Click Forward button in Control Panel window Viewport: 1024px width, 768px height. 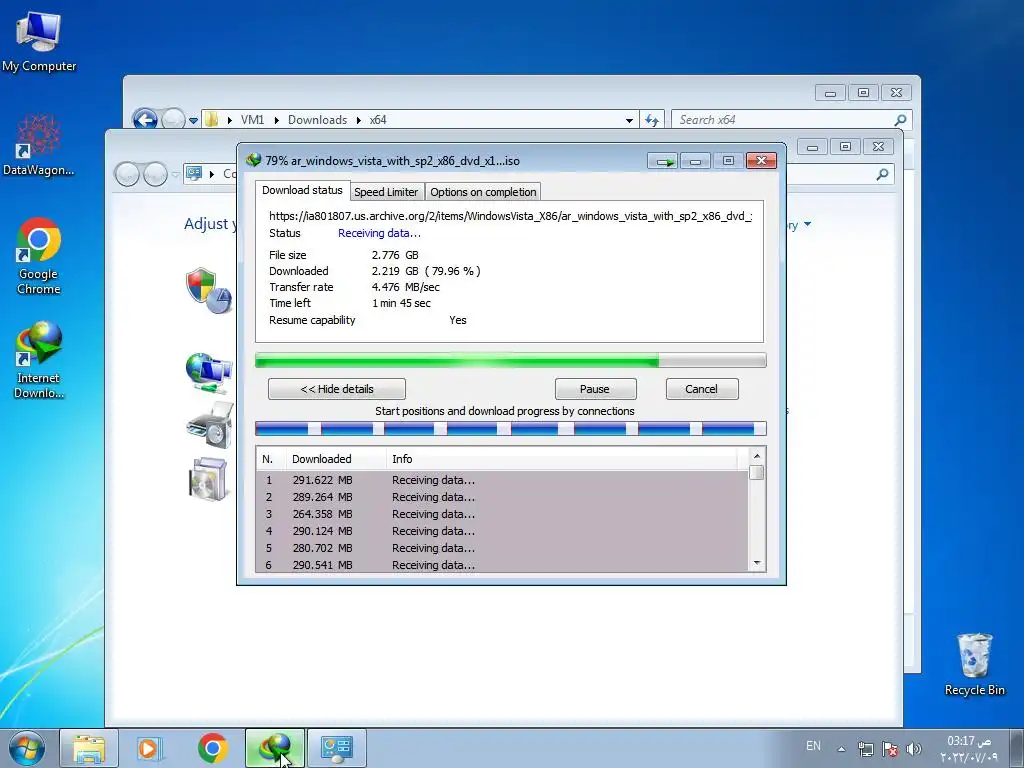[155, 174]
